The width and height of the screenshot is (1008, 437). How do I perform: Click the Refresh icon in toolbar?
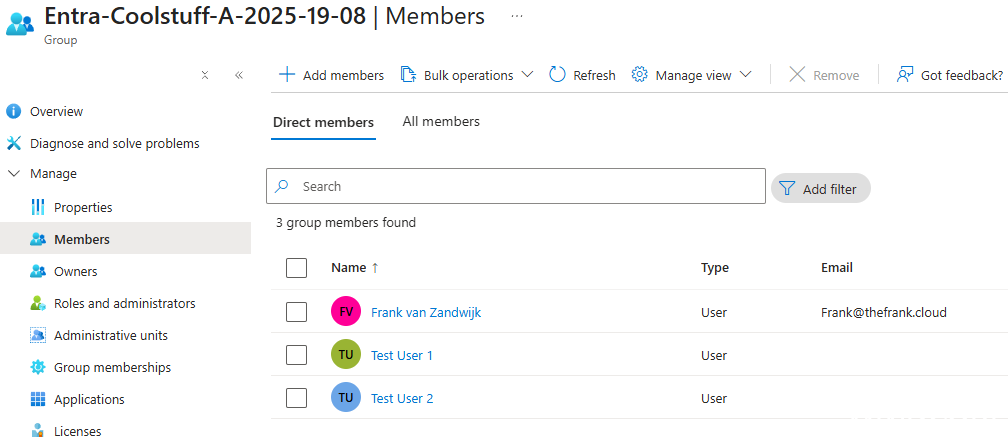coord(558,75)
